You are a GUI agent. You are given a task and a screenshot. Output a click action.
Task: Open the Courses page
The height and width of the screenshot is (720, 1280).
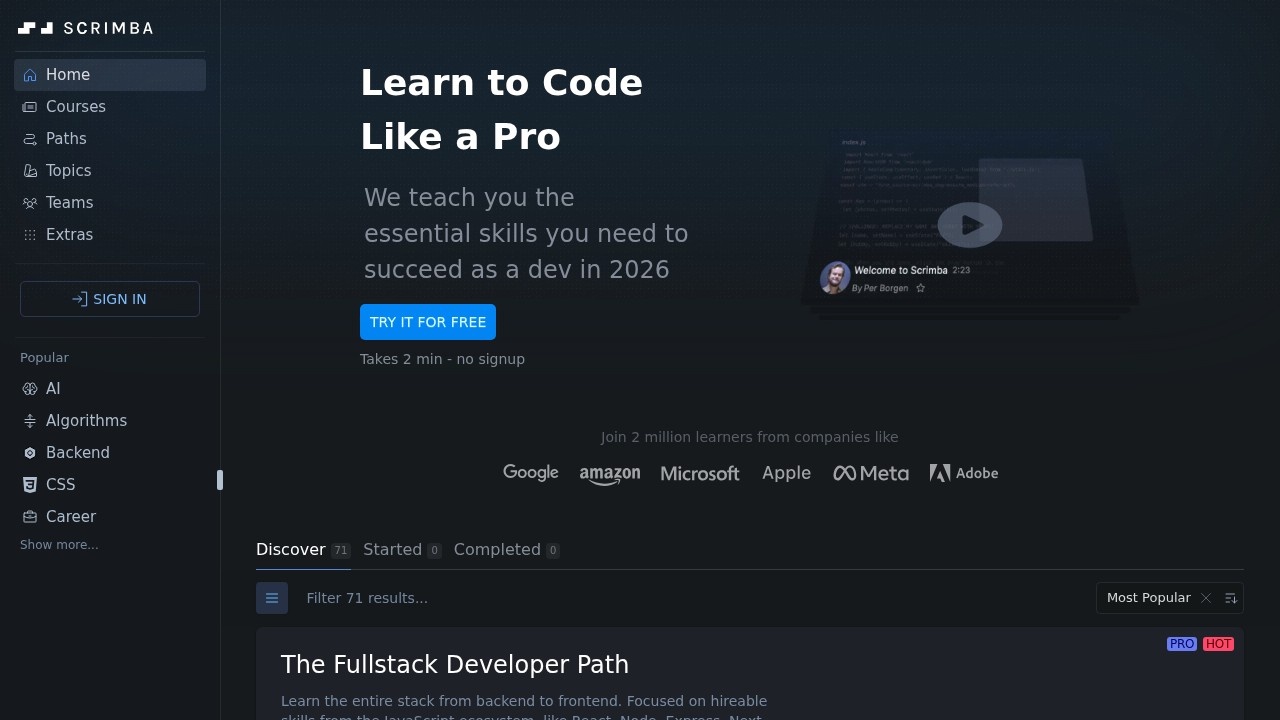[110, 107]
